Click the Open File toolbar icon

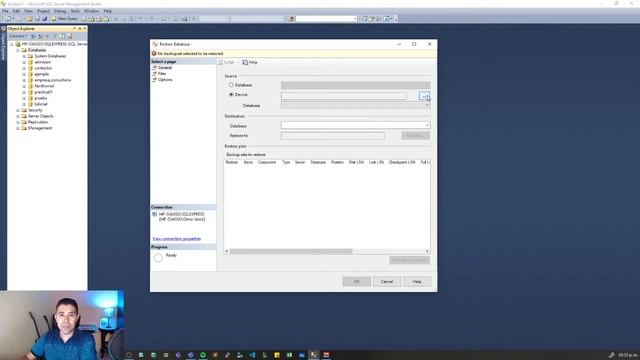pyautogui.click(x=29, y=19)
